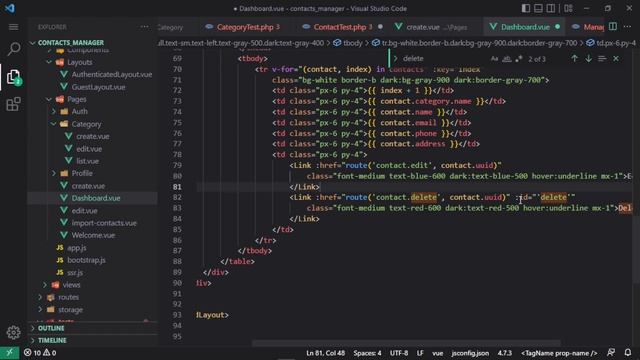Expand the Profile folder
The width and height of the screenshot is (640, 360).
tap(82, 173)
